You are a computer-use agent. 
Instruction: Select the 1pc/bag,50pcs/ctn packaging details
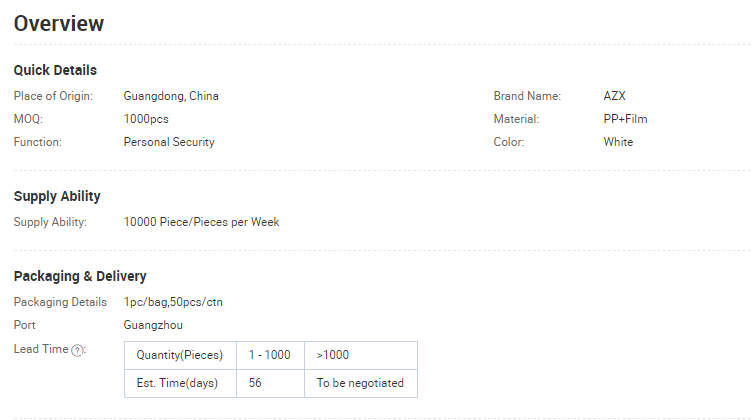click(173, 302)
